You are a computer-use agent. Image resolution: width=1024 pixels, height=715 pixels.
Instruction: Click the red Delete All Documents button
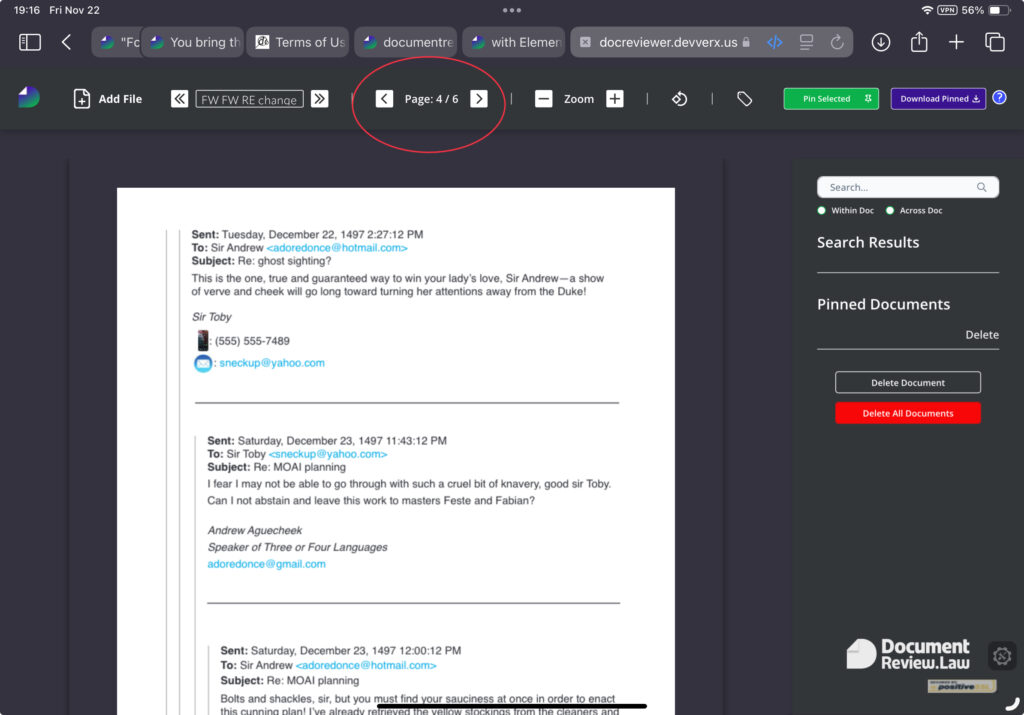[907, 413]
